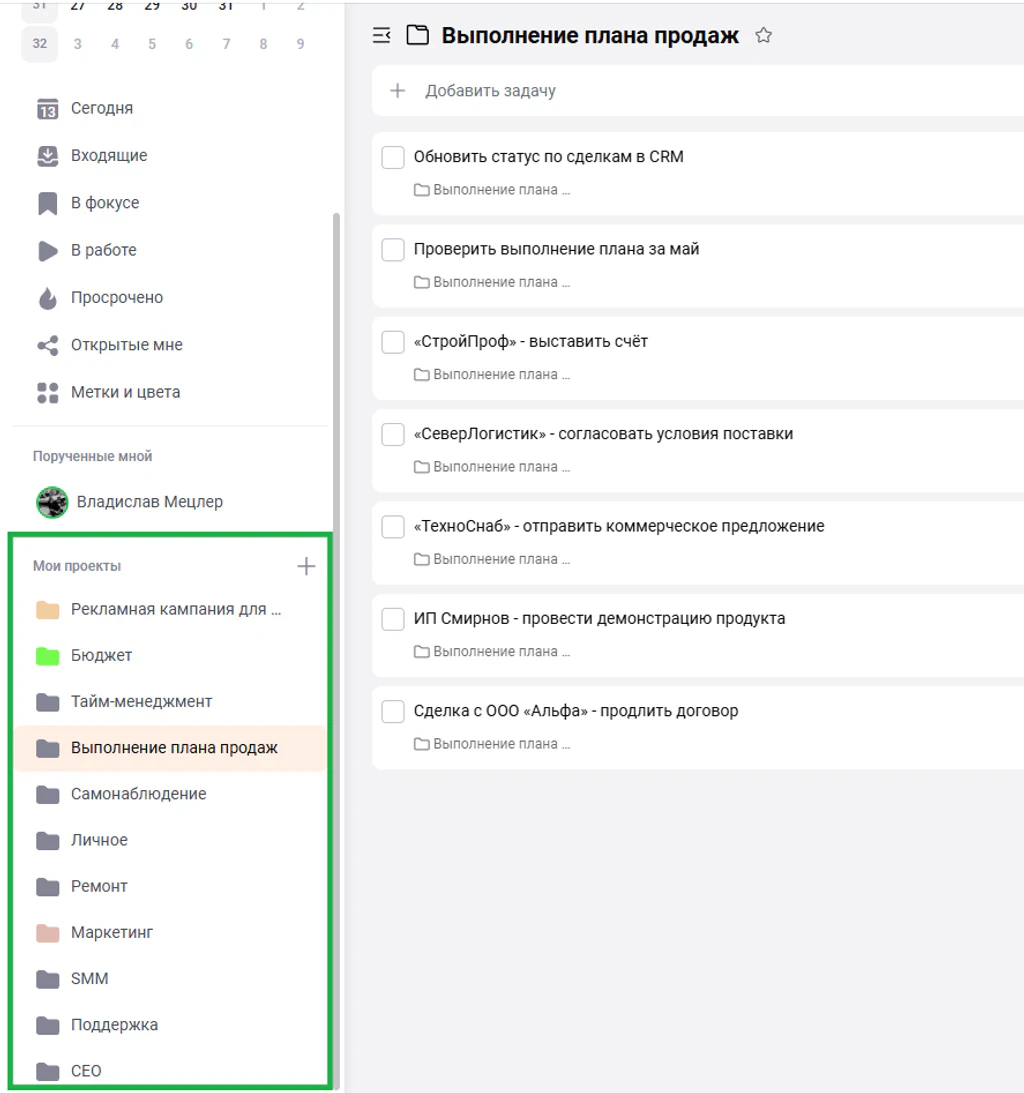Screen dimensions: 1024x1093
Task: Open Открытые мне section
Action: coord(127,346)
